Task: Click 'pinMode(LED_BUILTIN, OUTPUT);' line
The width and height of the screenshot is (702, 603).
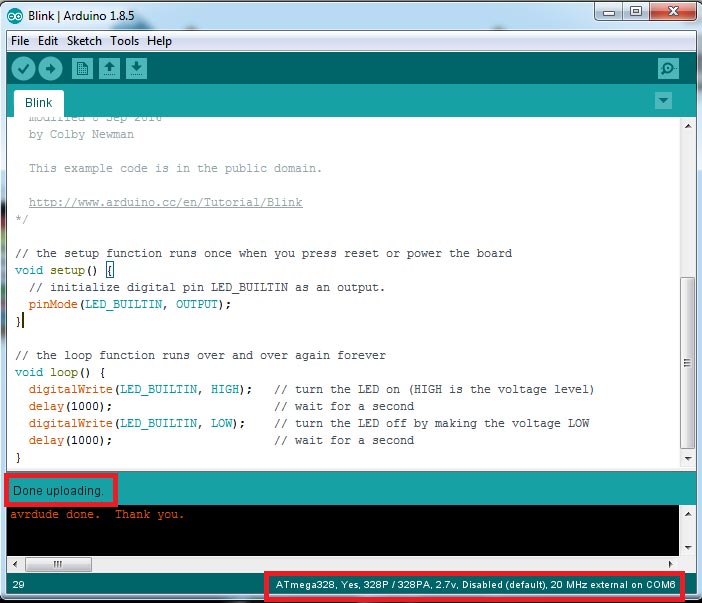Action: [130, 304]
